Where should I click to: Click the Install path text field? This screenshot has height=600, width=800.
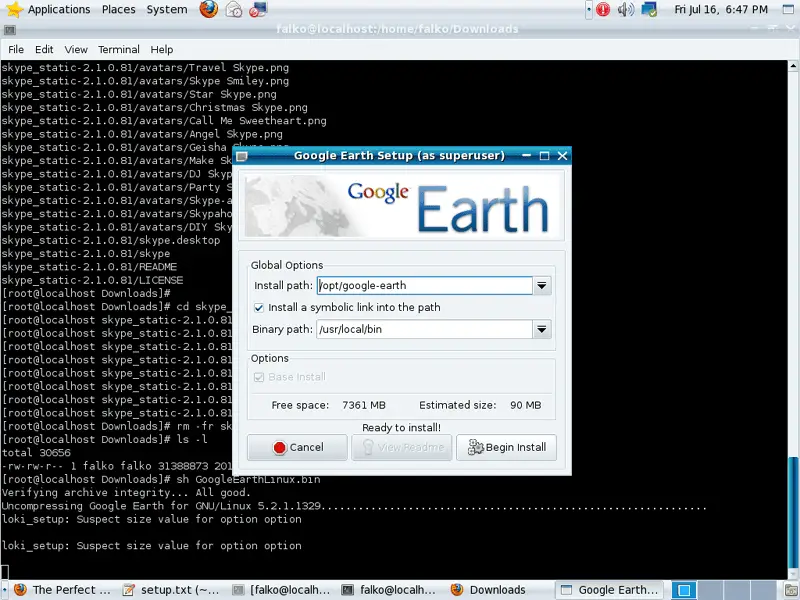point(424,286)
